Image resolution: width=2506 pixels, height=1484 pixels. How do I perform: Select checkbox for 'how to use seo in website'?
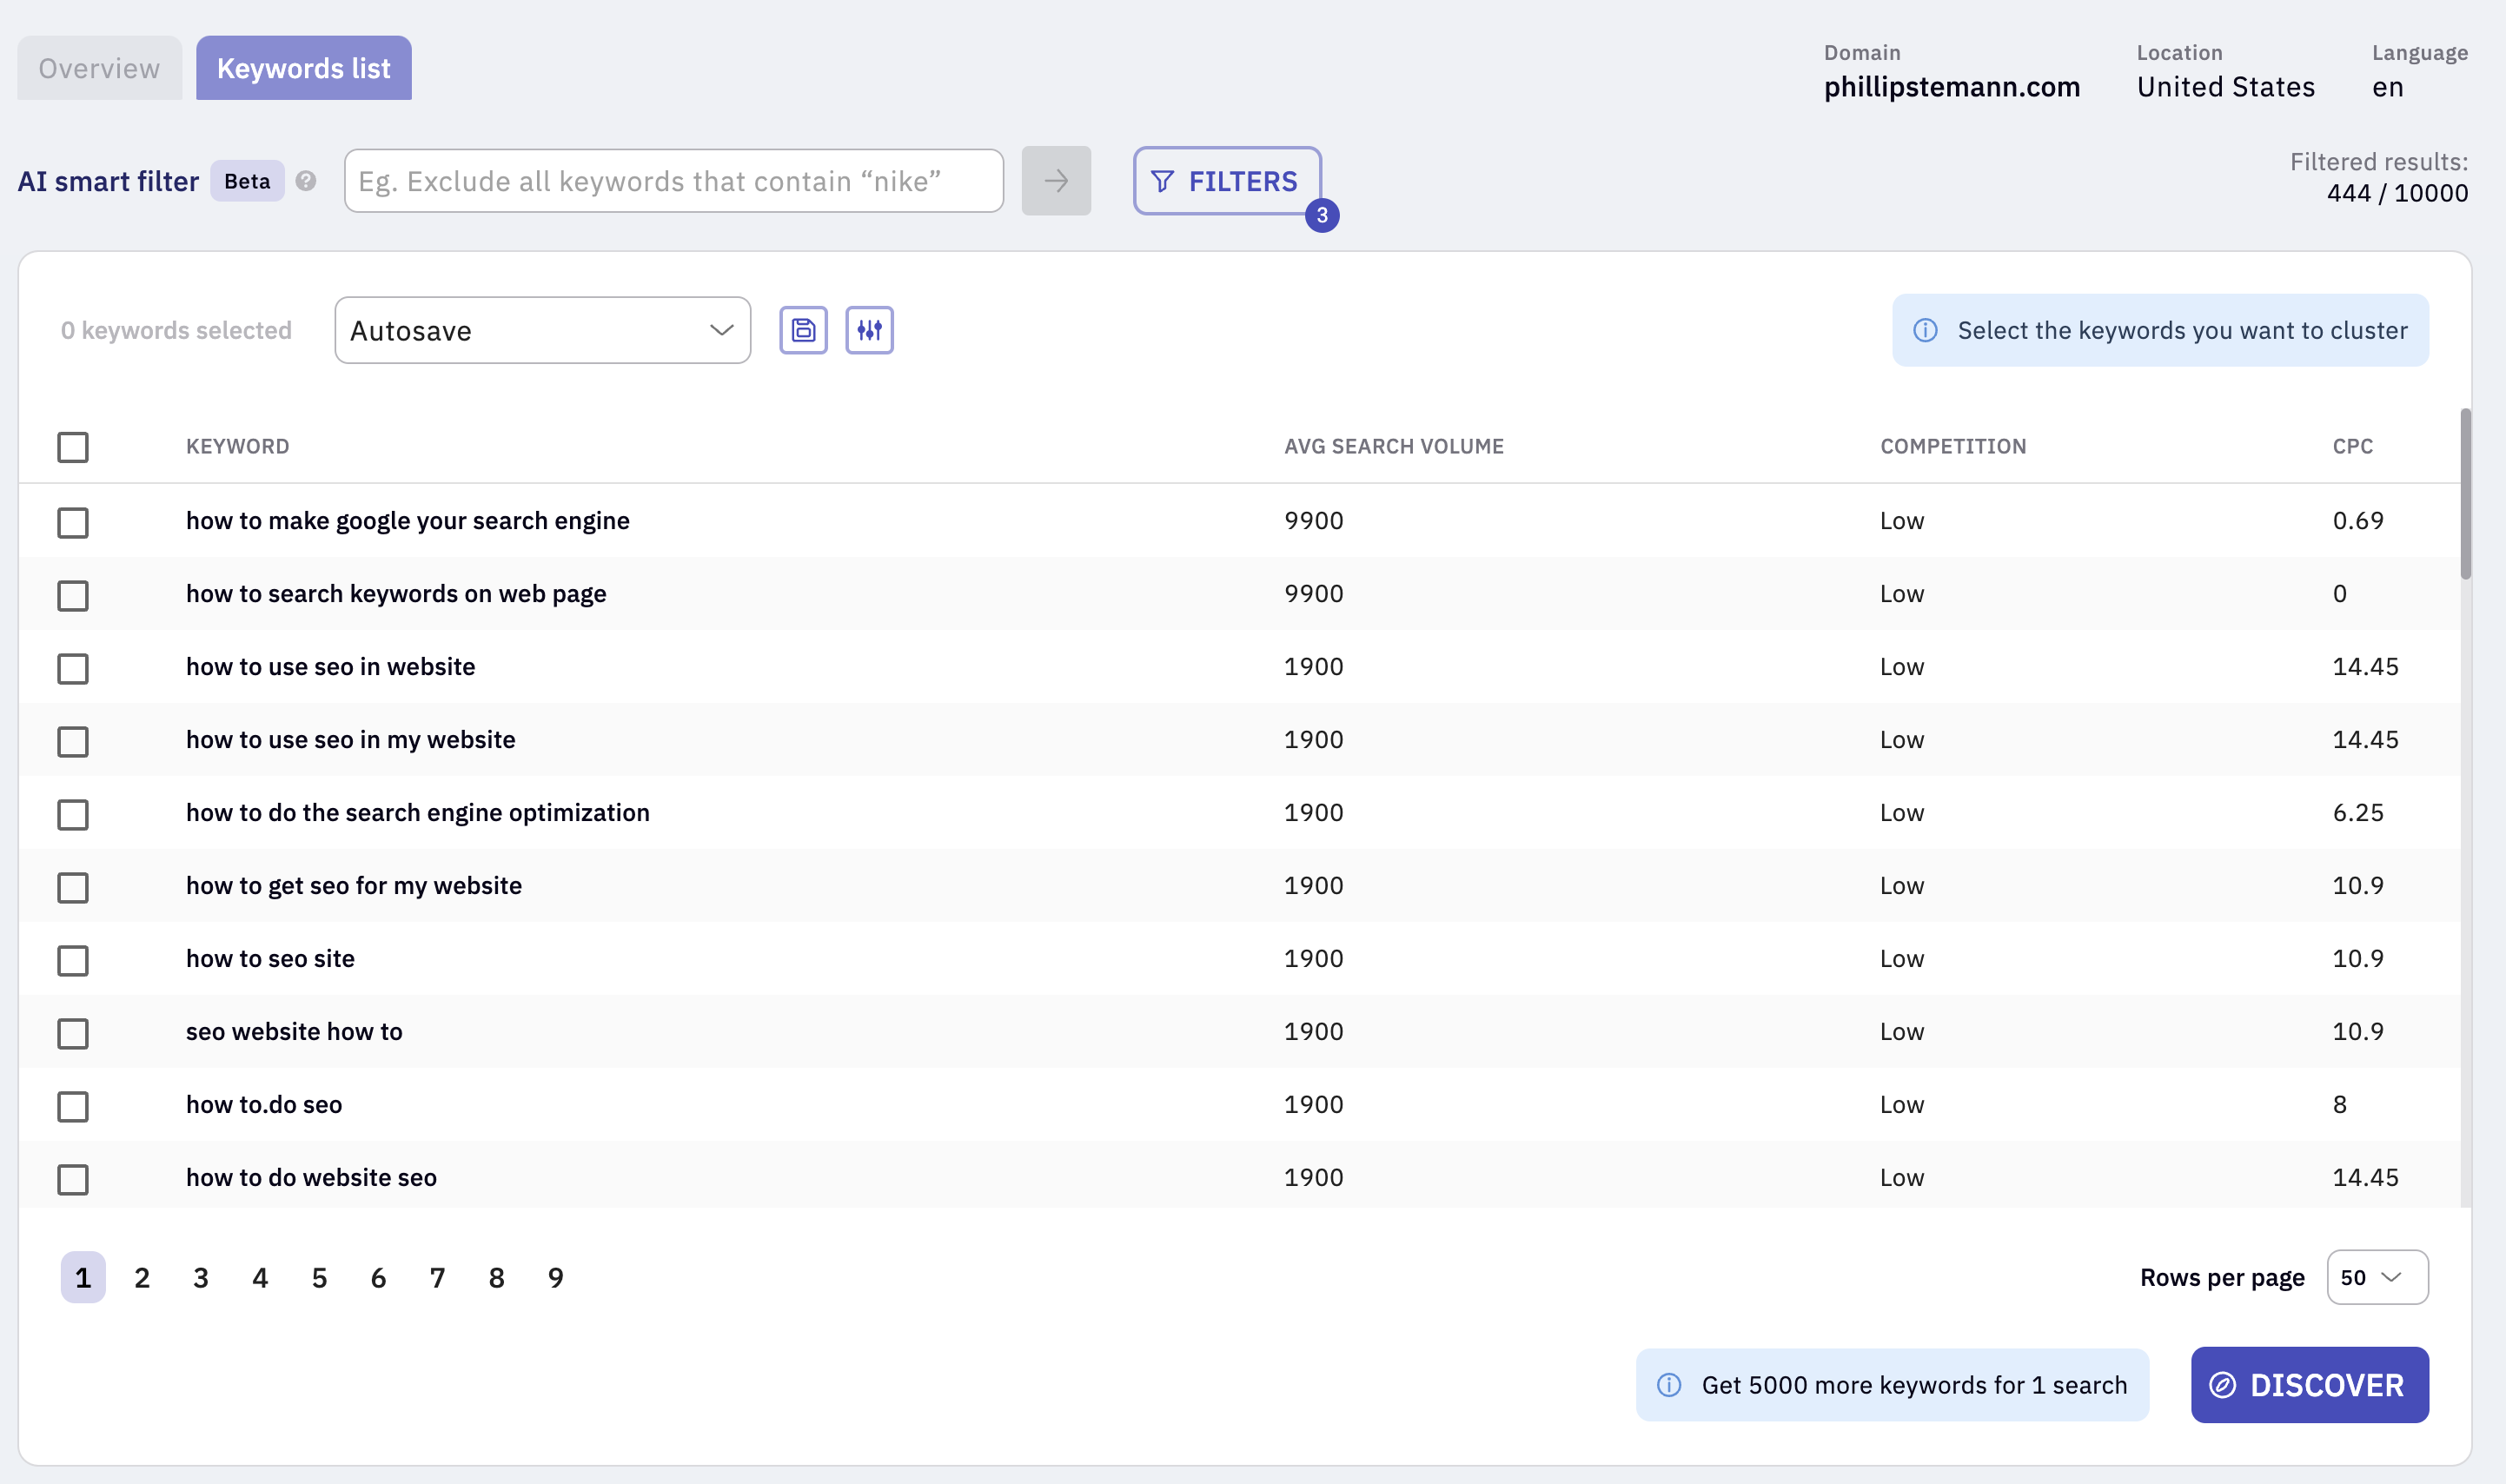coord(73,668)
